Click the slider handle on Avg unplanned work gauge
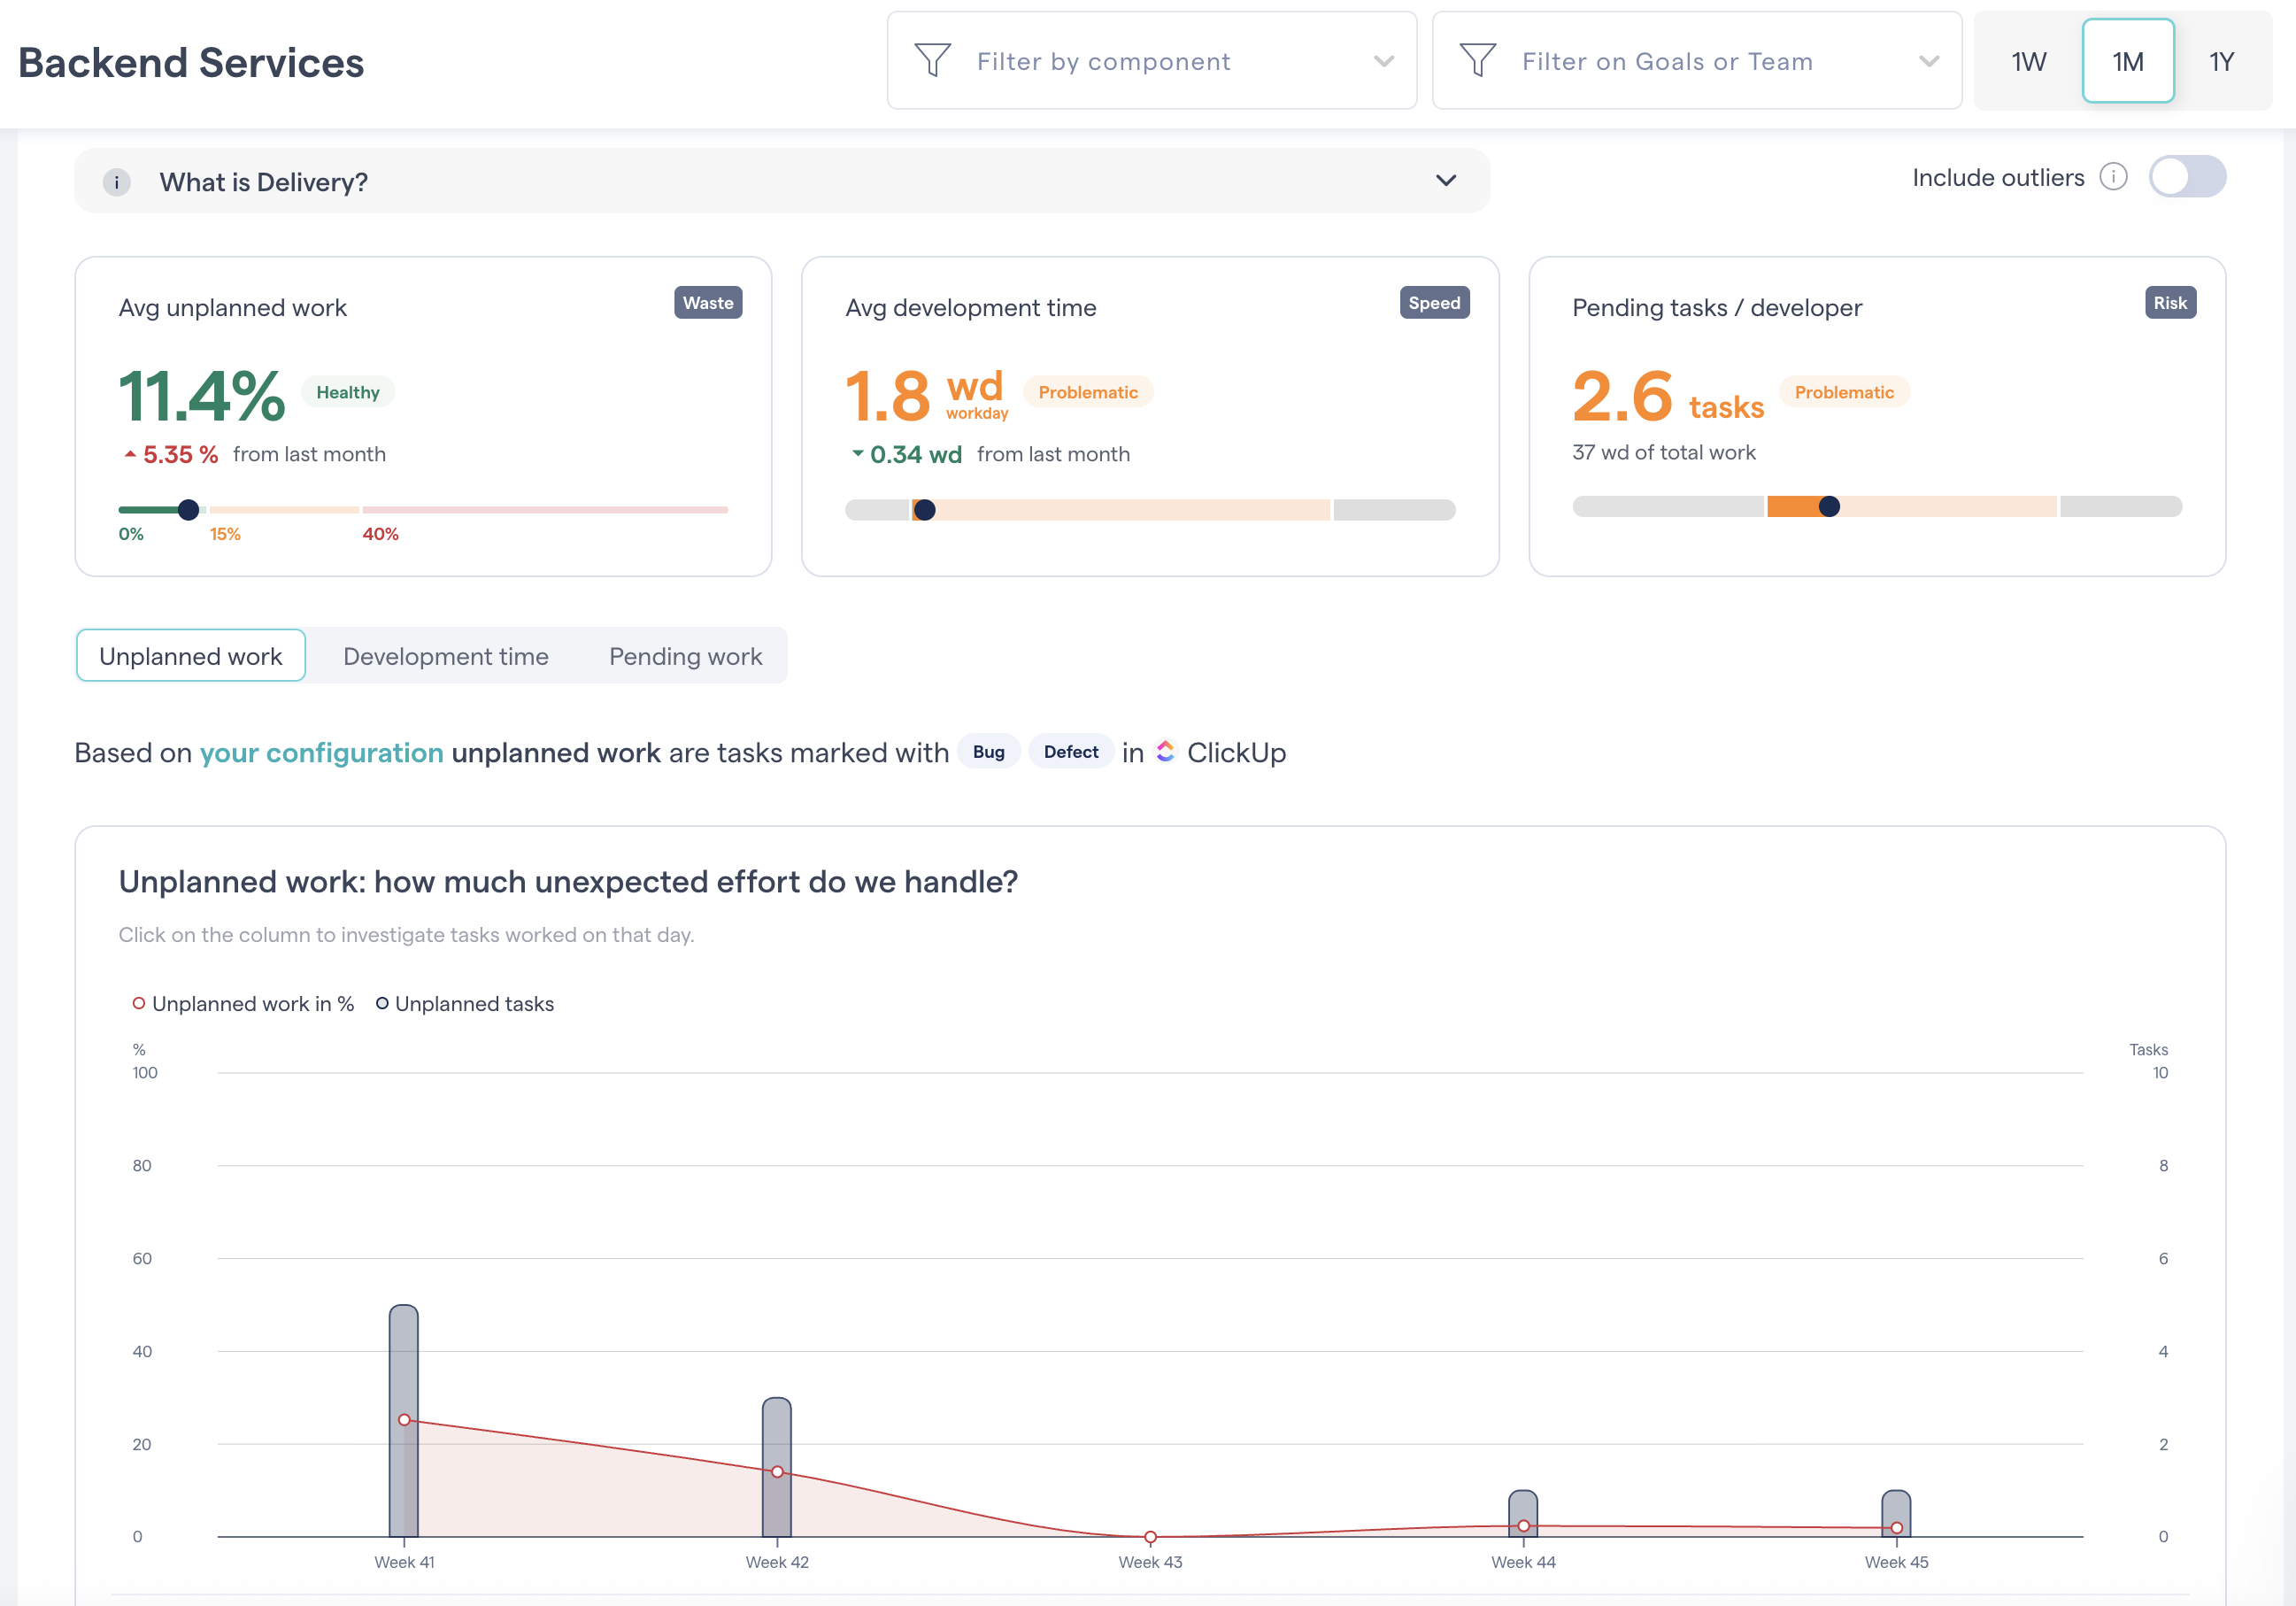The height and width of the screenshot is (1606, 2296). coord(189,509)
